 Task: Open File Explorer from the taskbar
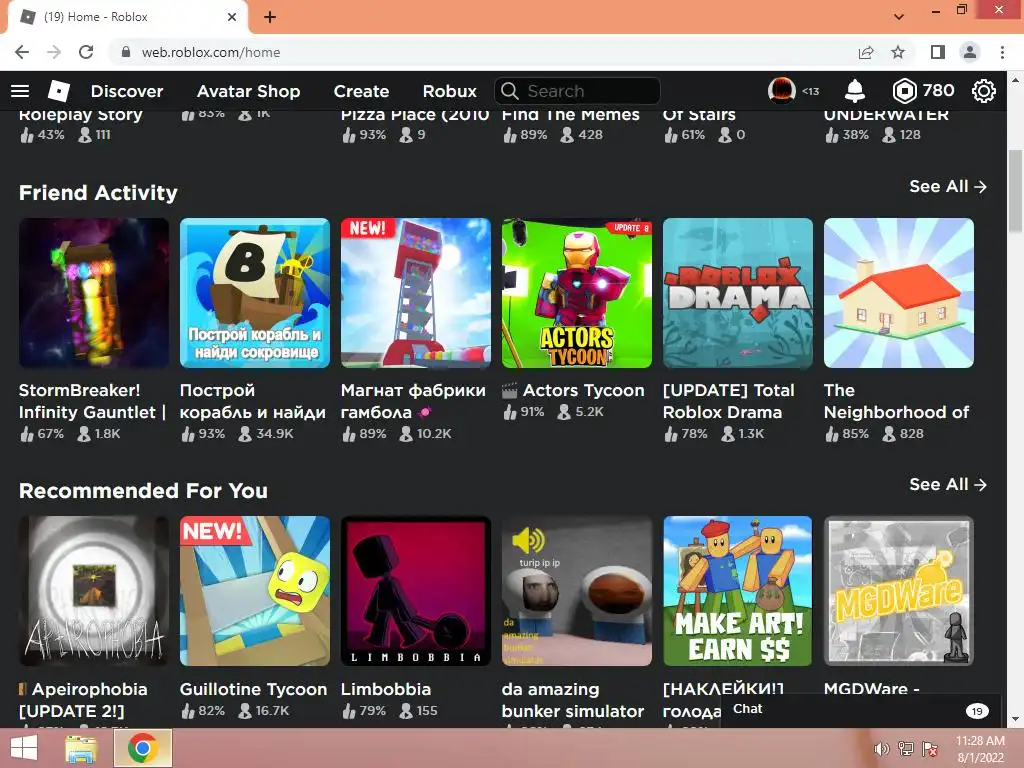pos(80,748)
